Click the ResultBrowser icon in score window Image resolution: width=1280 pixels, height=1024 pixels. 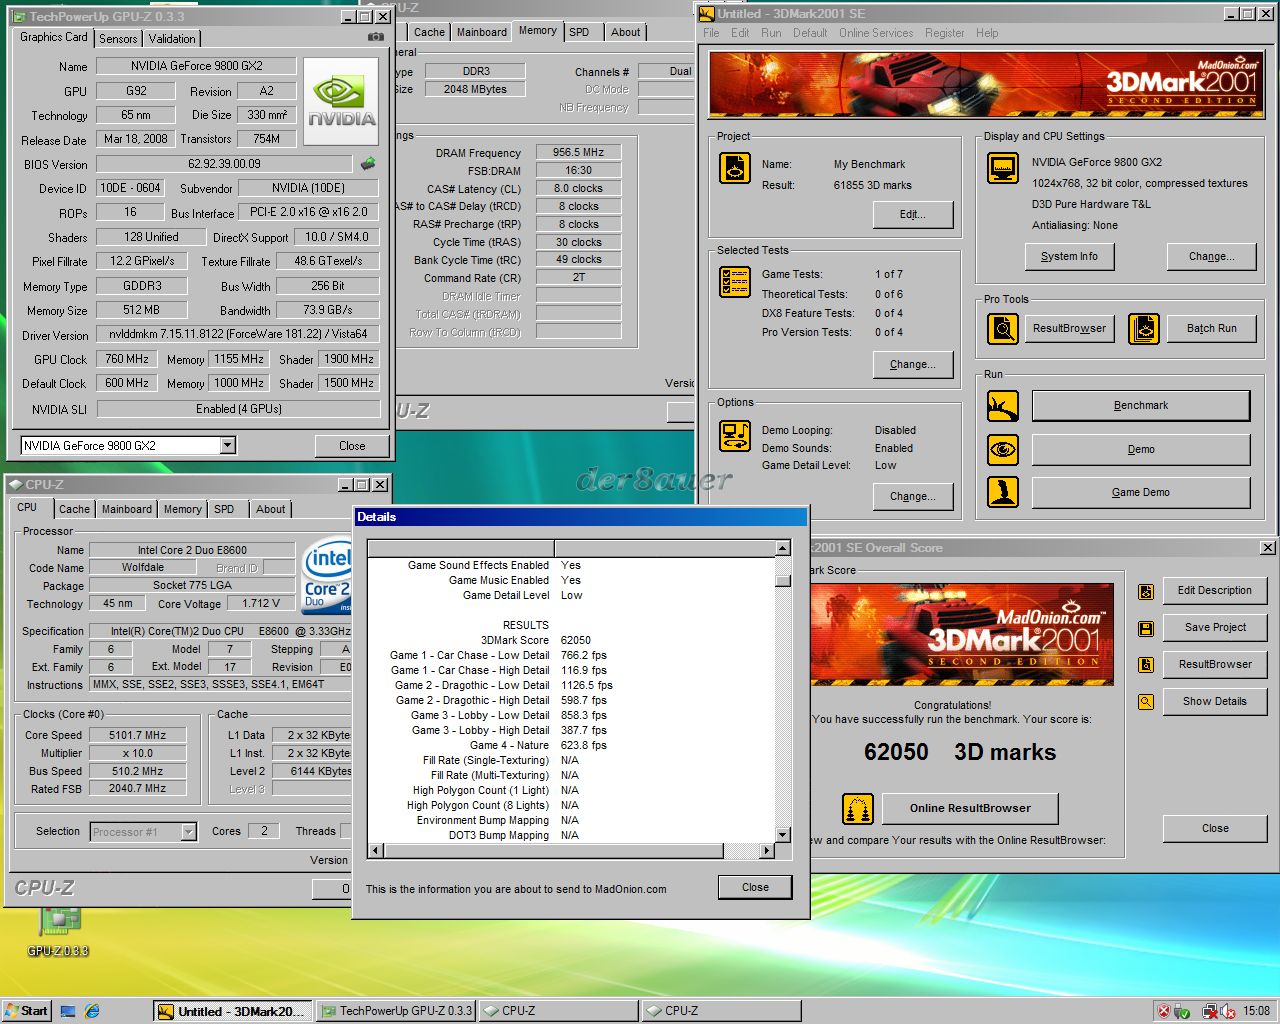tap(1146, 665)
